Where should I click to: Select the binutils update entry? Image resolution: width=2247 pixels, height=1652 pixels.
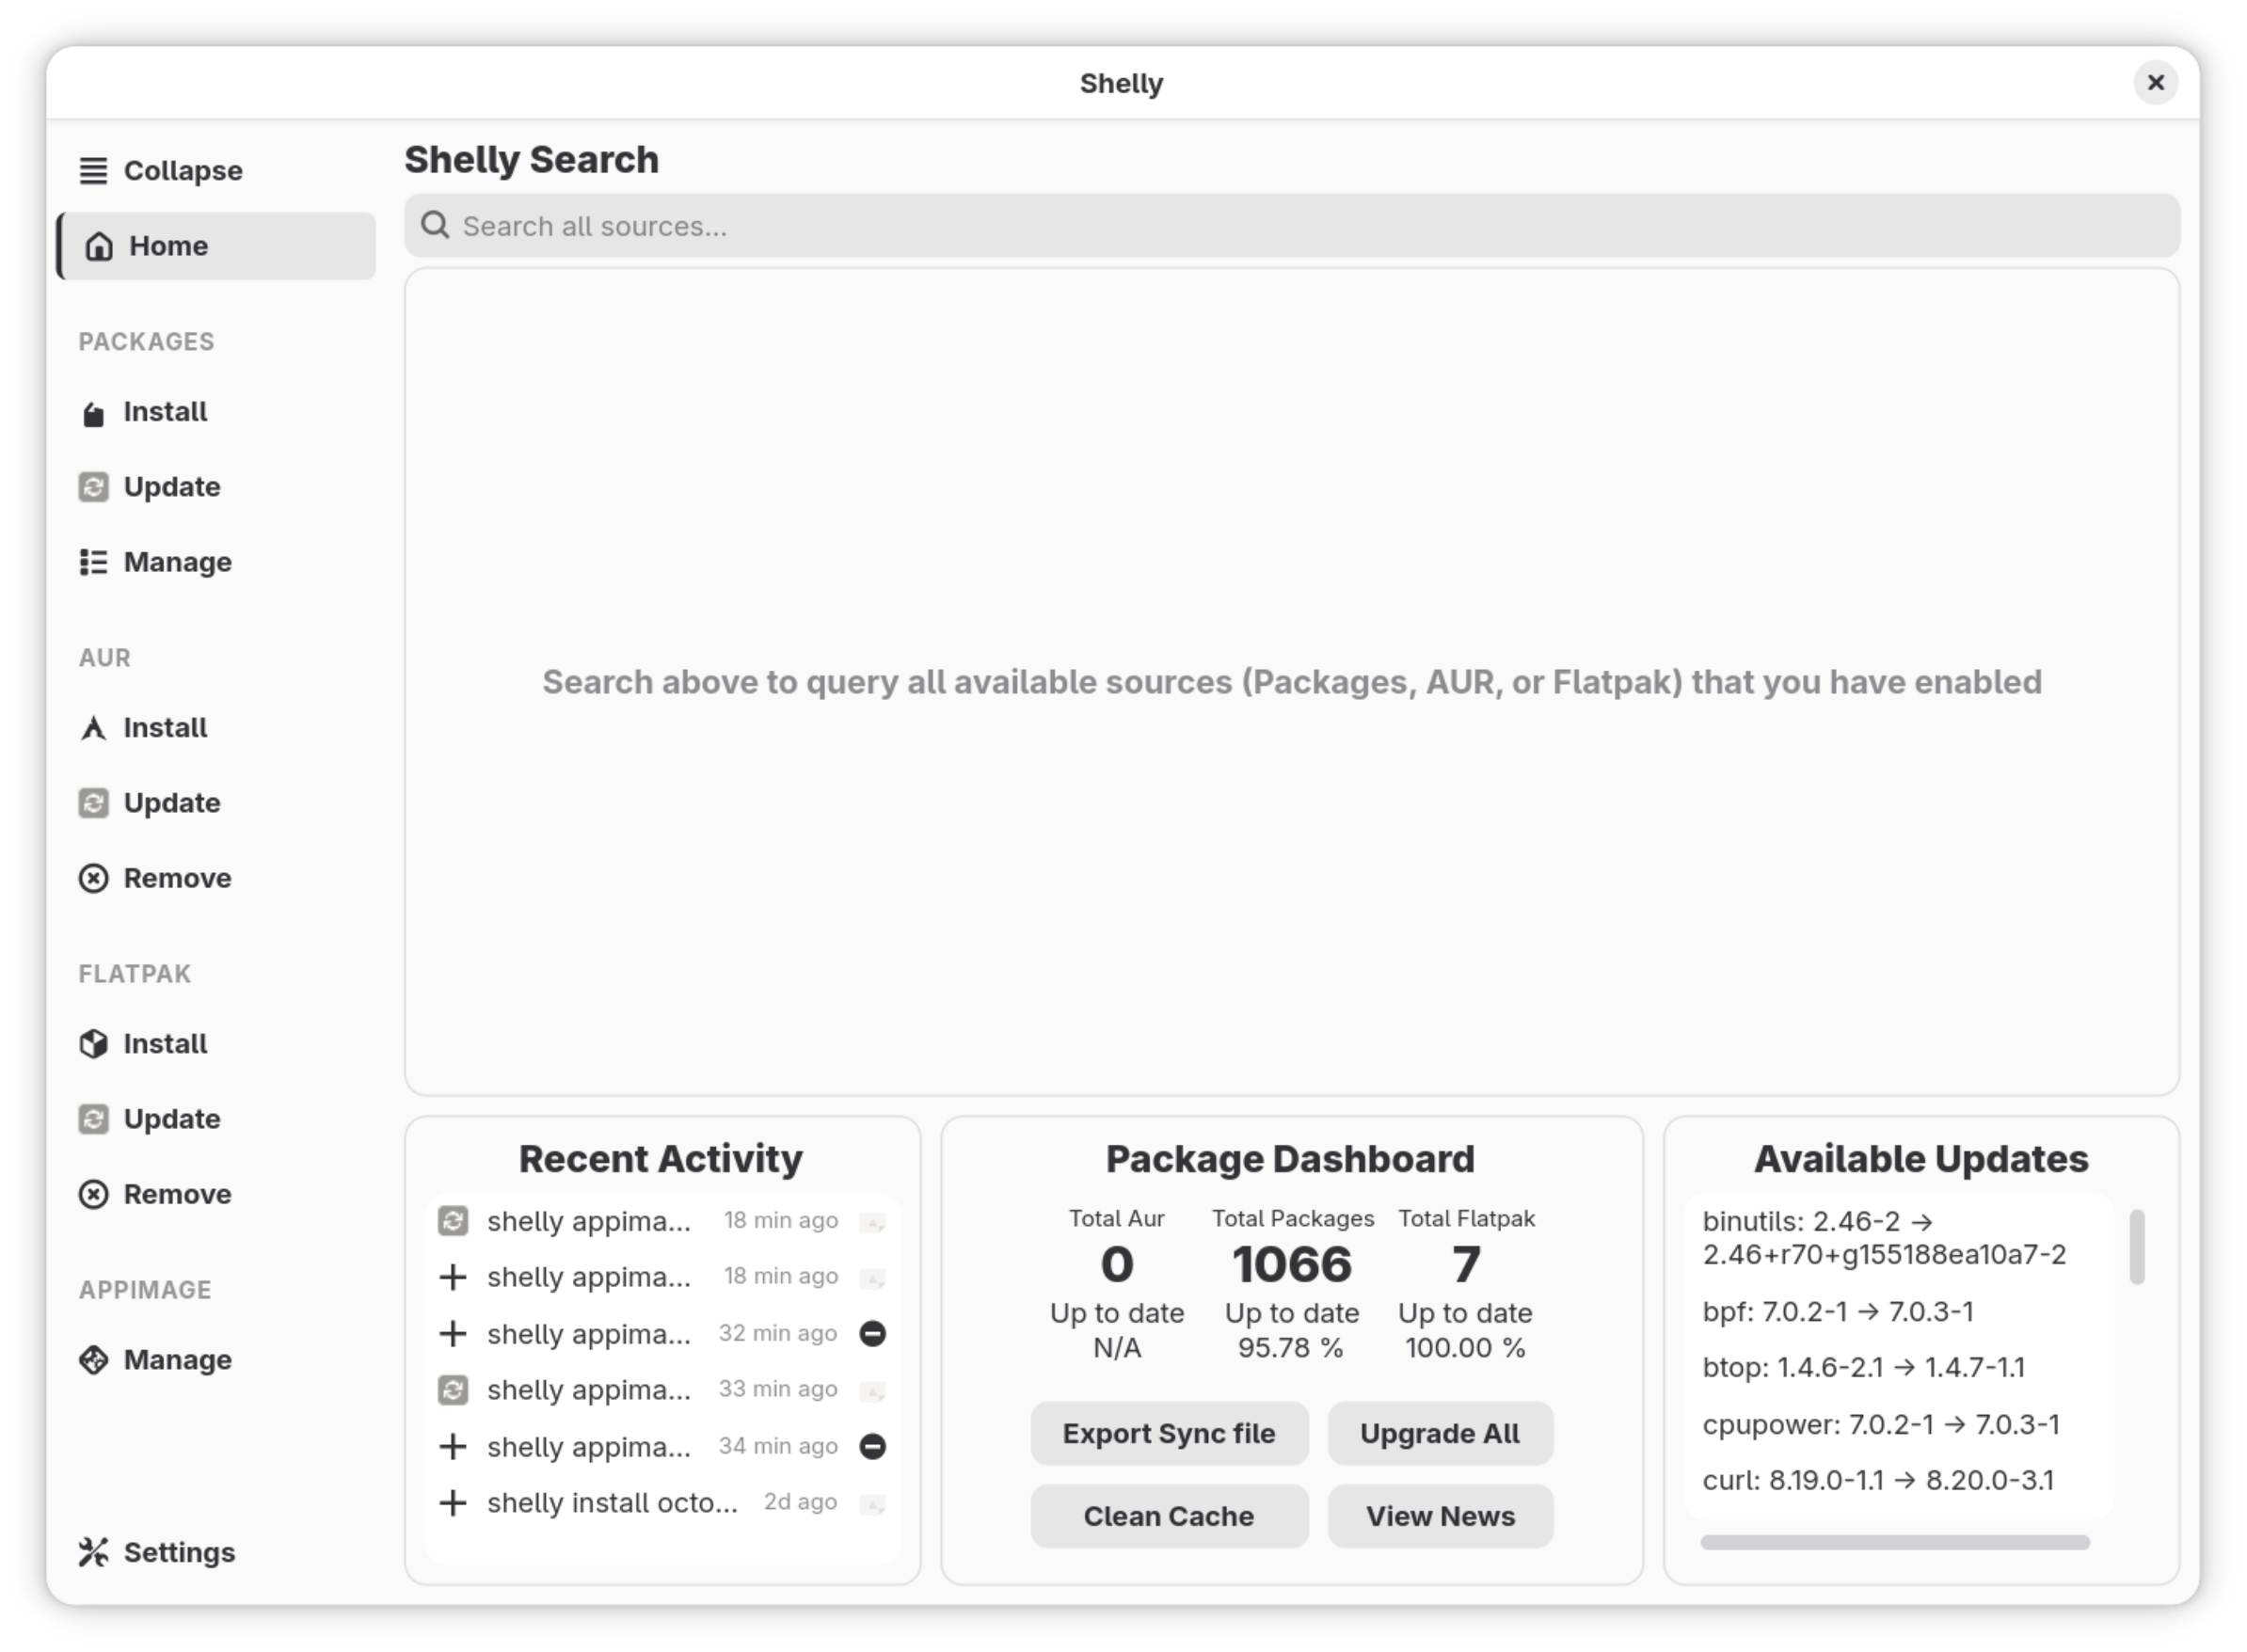click(1884, 1238)
